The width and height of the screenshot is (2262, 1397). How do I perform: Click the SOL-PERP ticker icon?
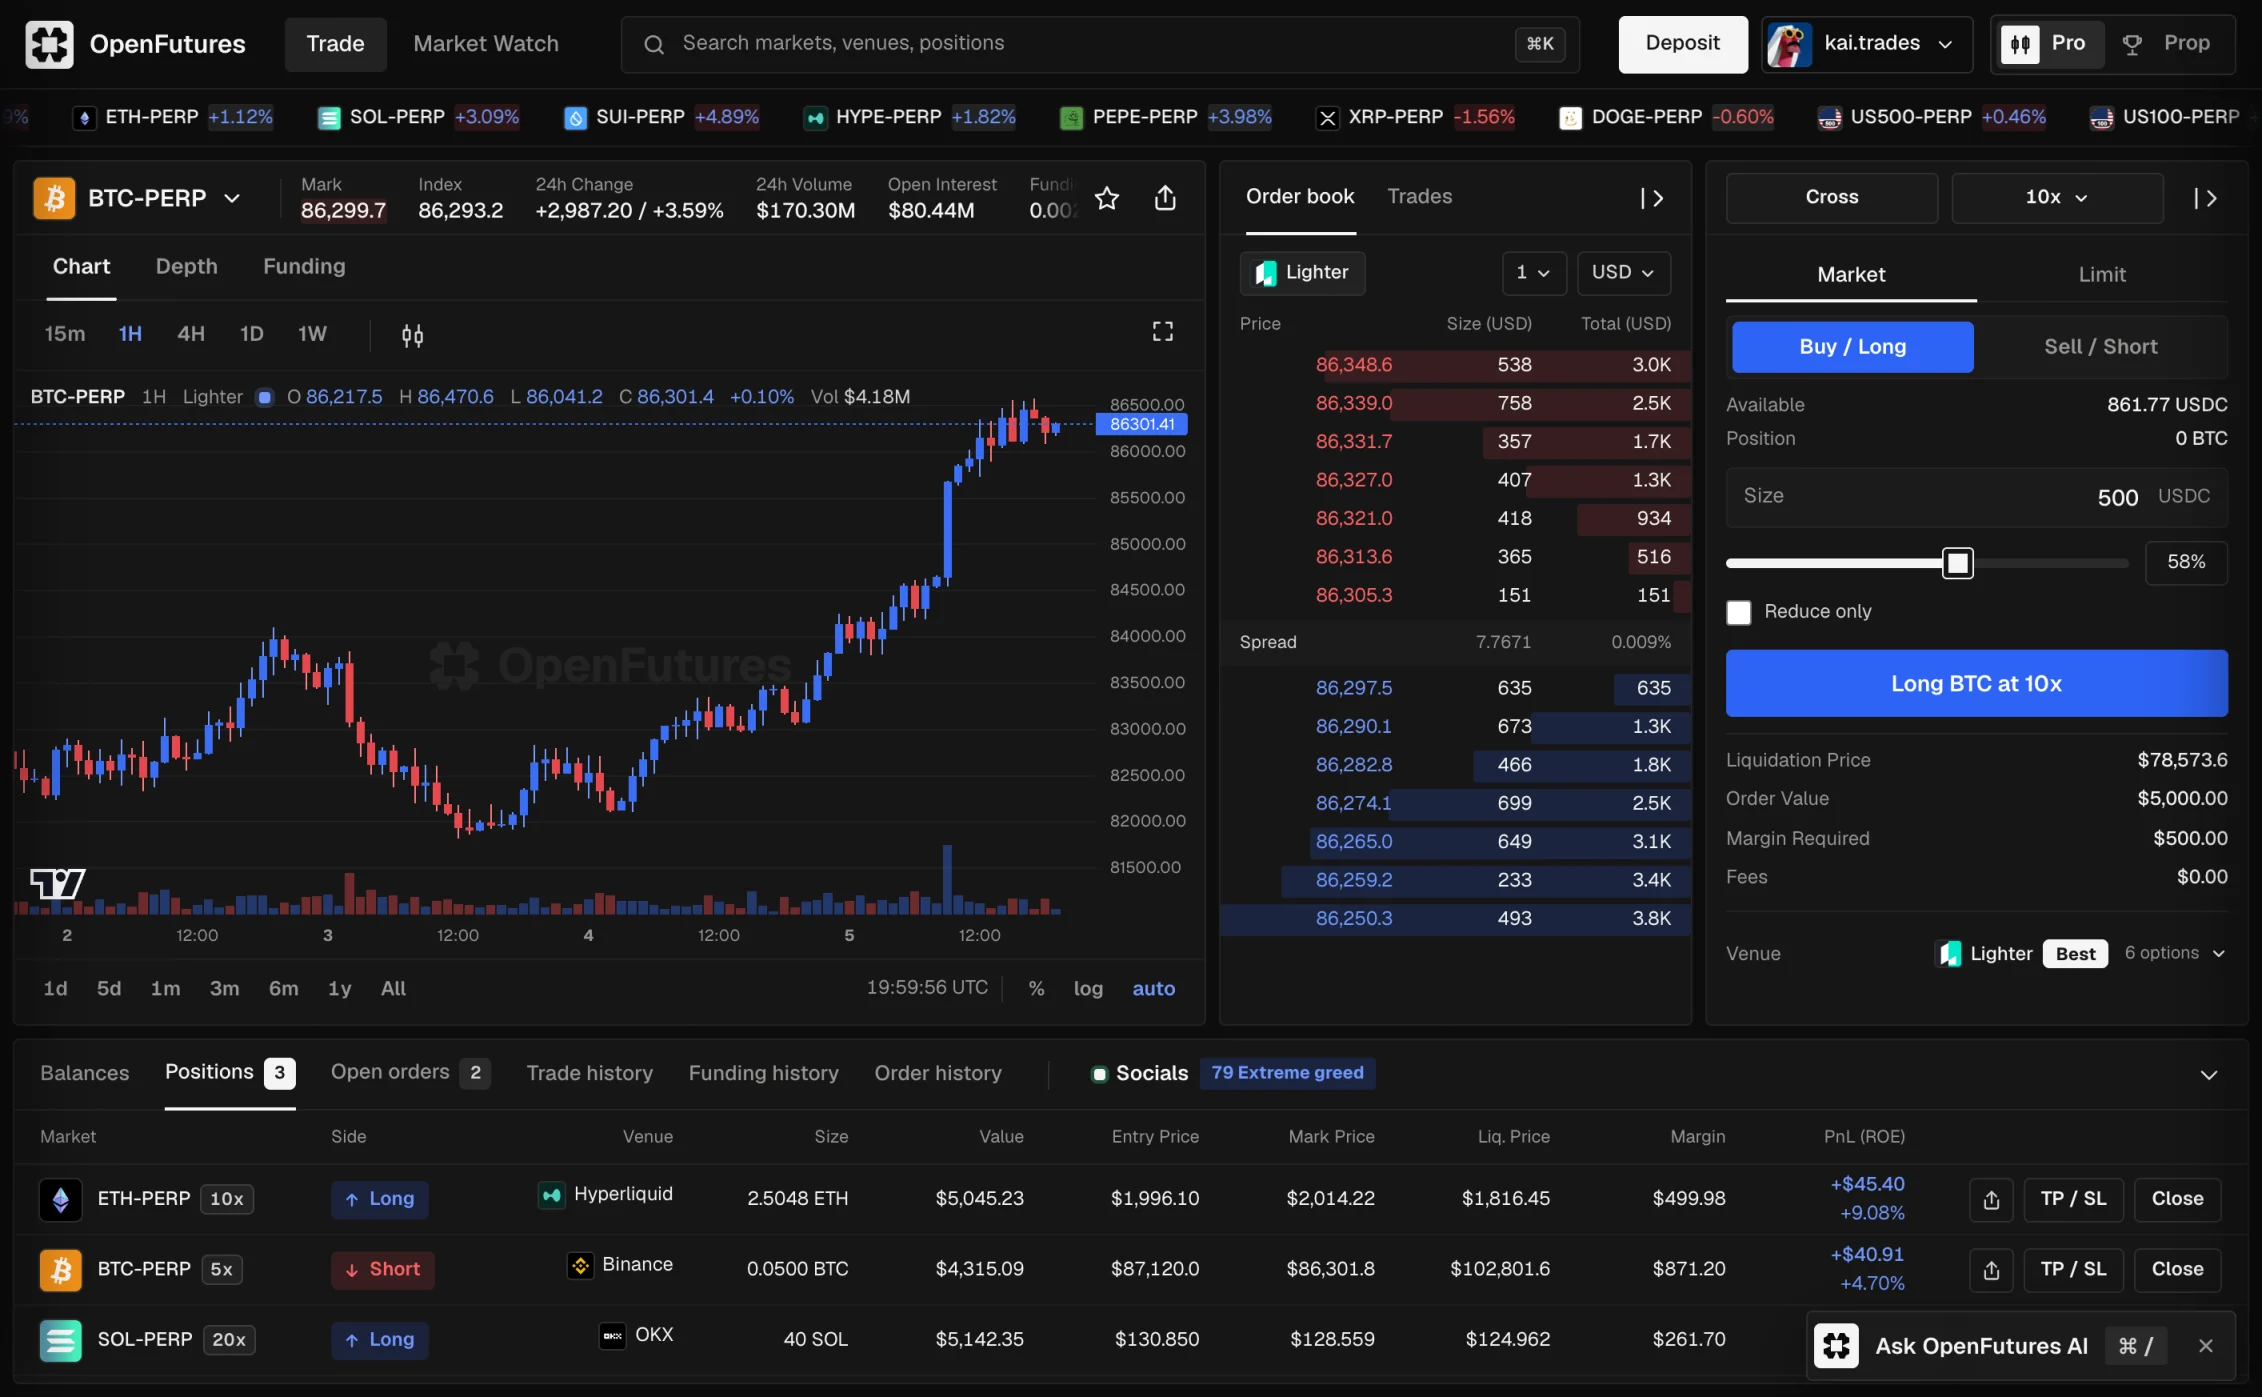(329, 118)
